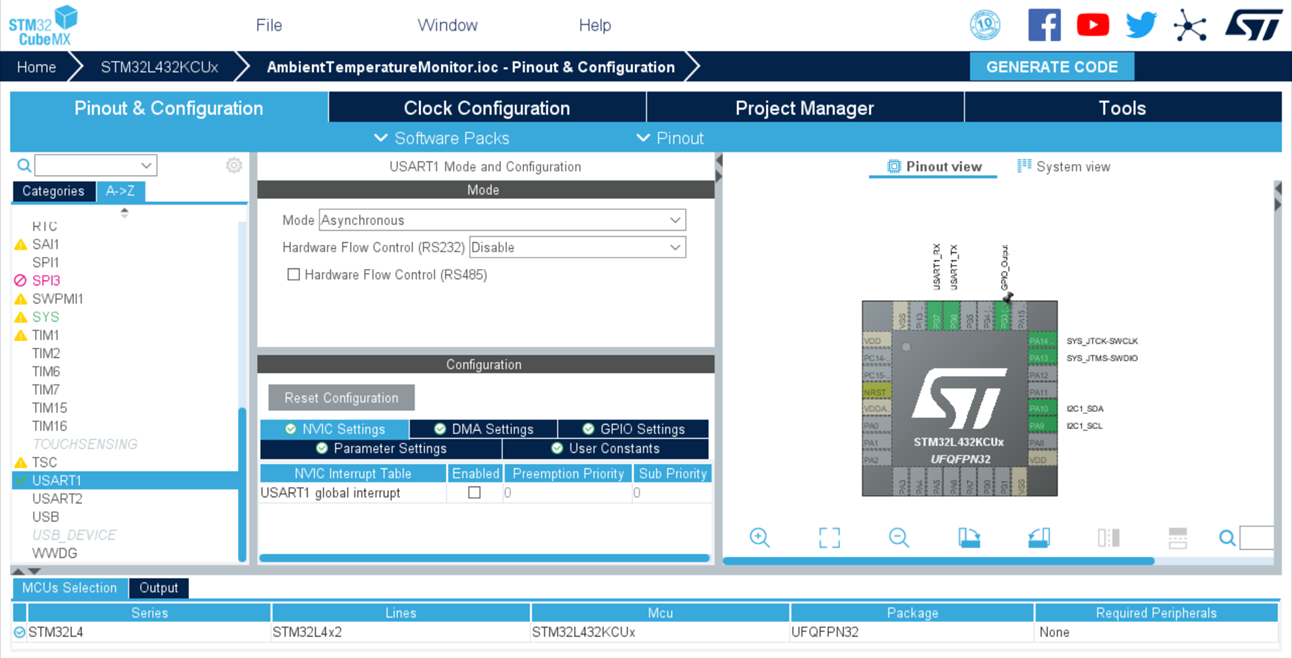Click the NRST pin on the chip

(876, 392)
